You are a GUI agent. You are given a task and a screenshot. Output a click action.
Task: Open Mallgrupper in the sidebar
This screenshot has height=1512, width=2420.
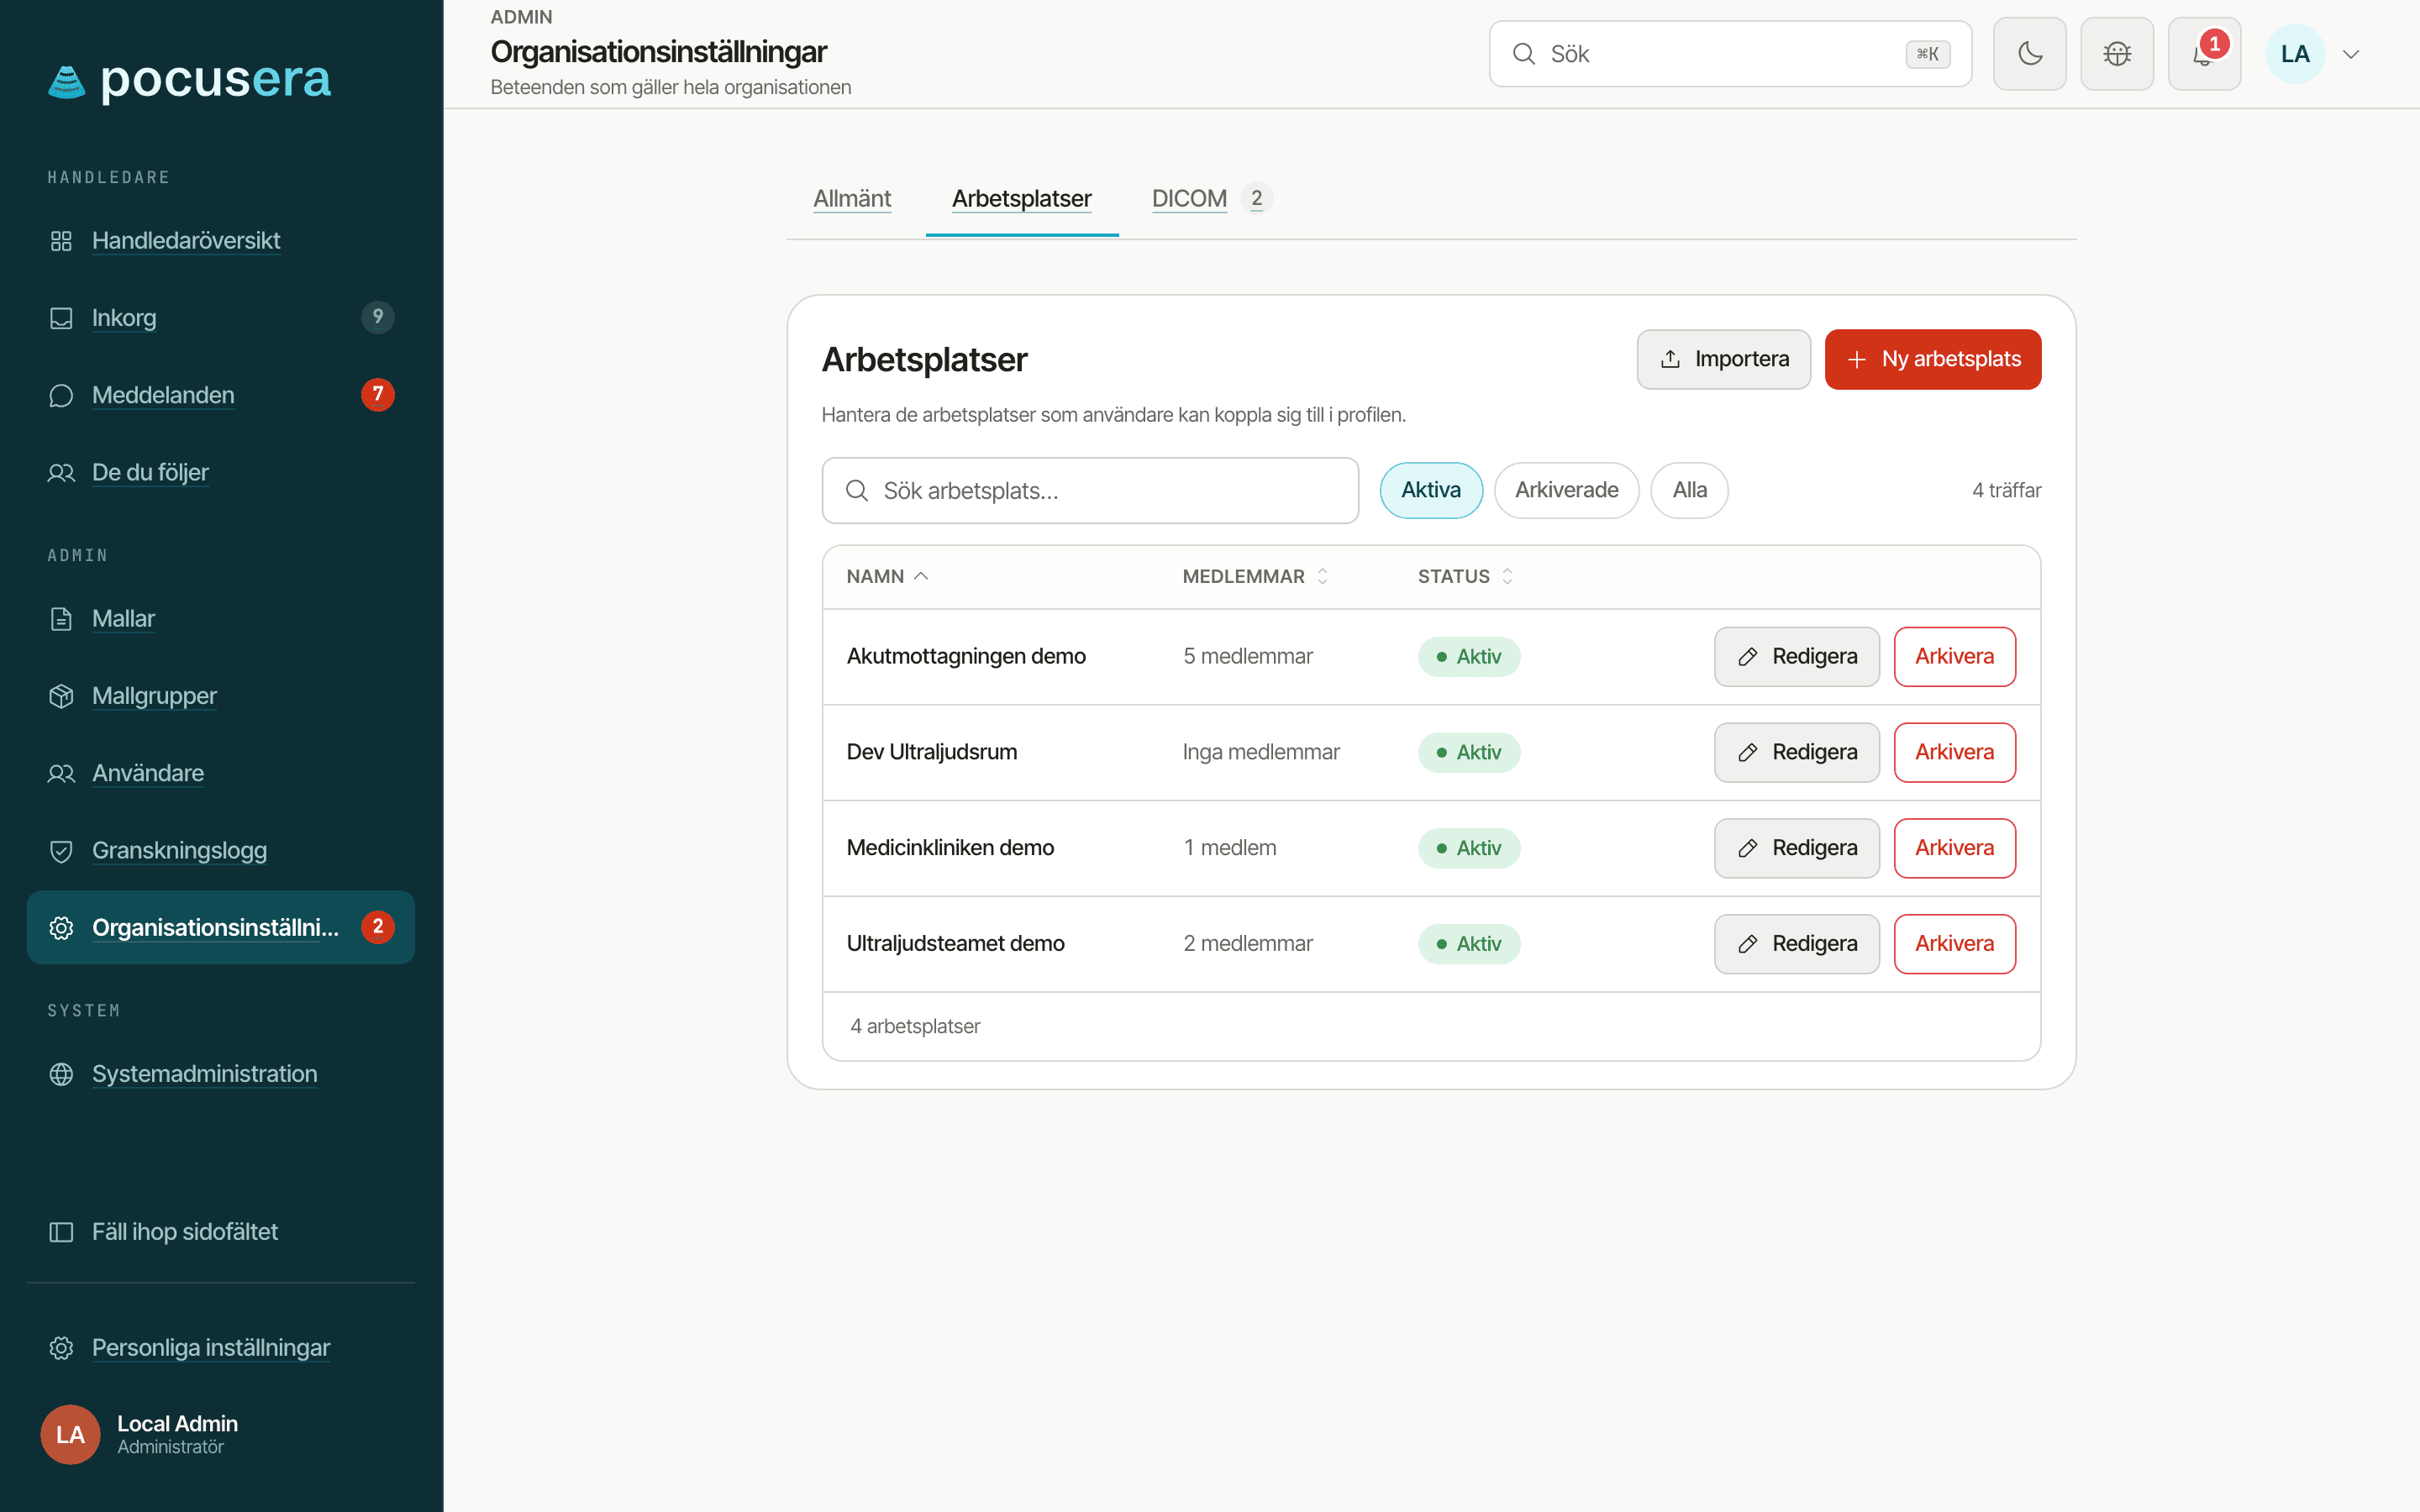click(221, 696)
